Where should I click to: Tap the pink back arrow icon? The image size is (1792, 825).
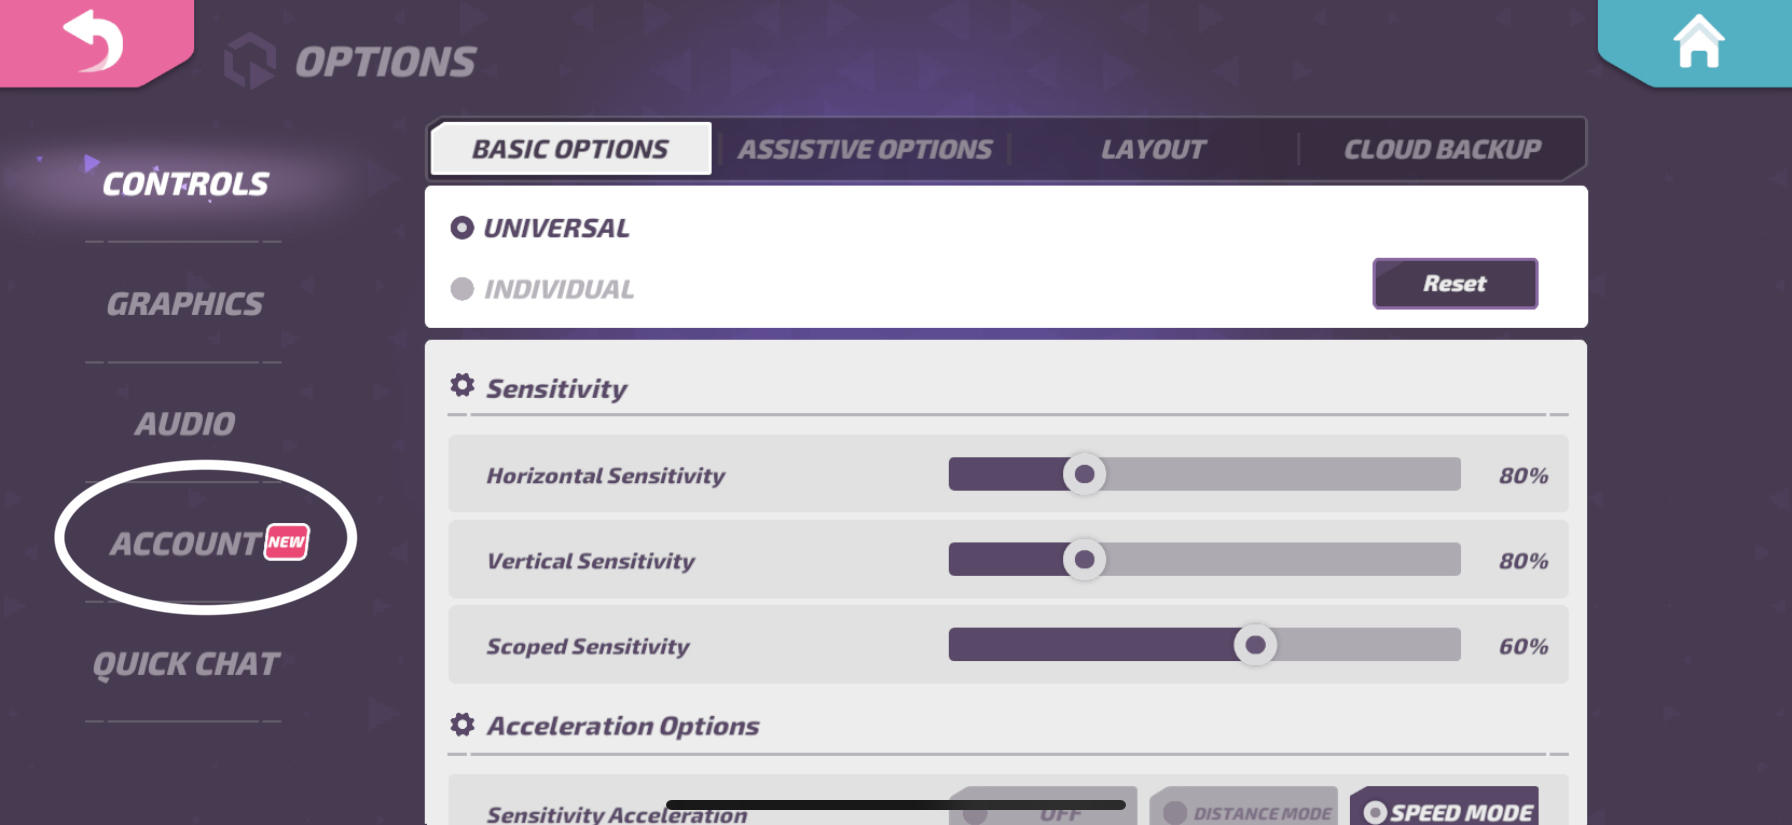[93, 41]
